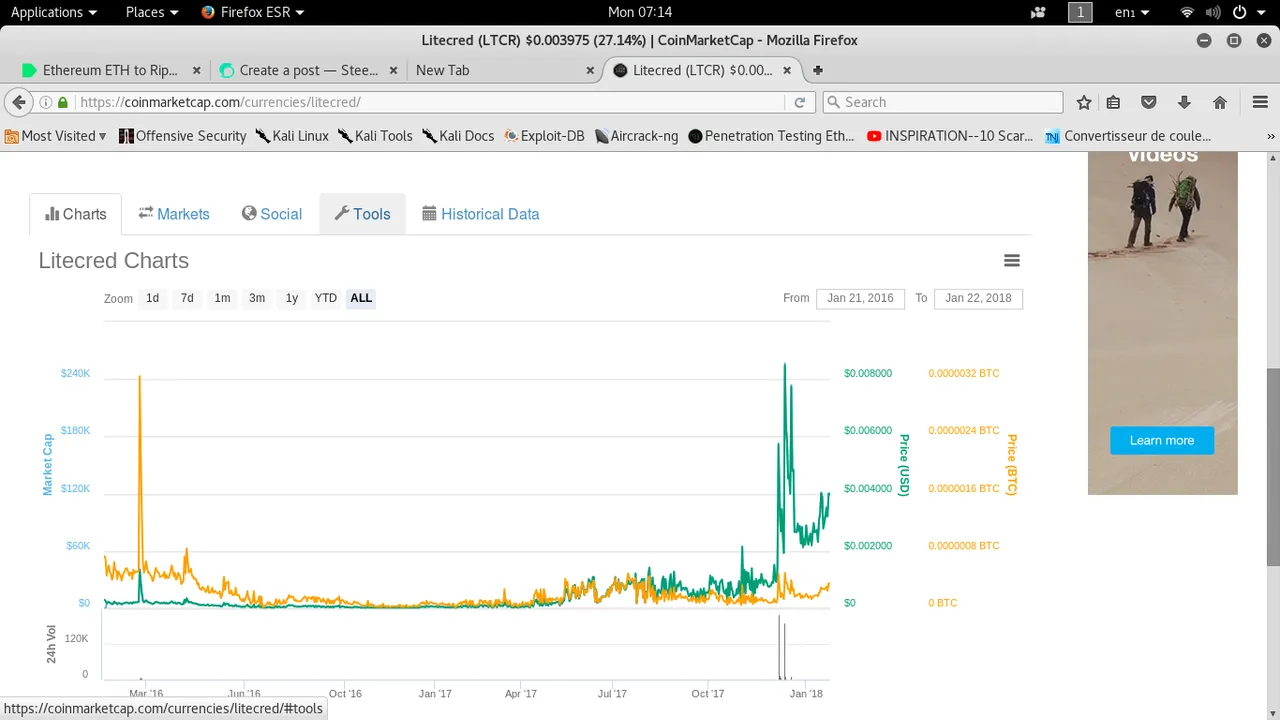The image size is (1280, 720).
Task: Close the New Tab tab
Action: (x=590, y=70)
